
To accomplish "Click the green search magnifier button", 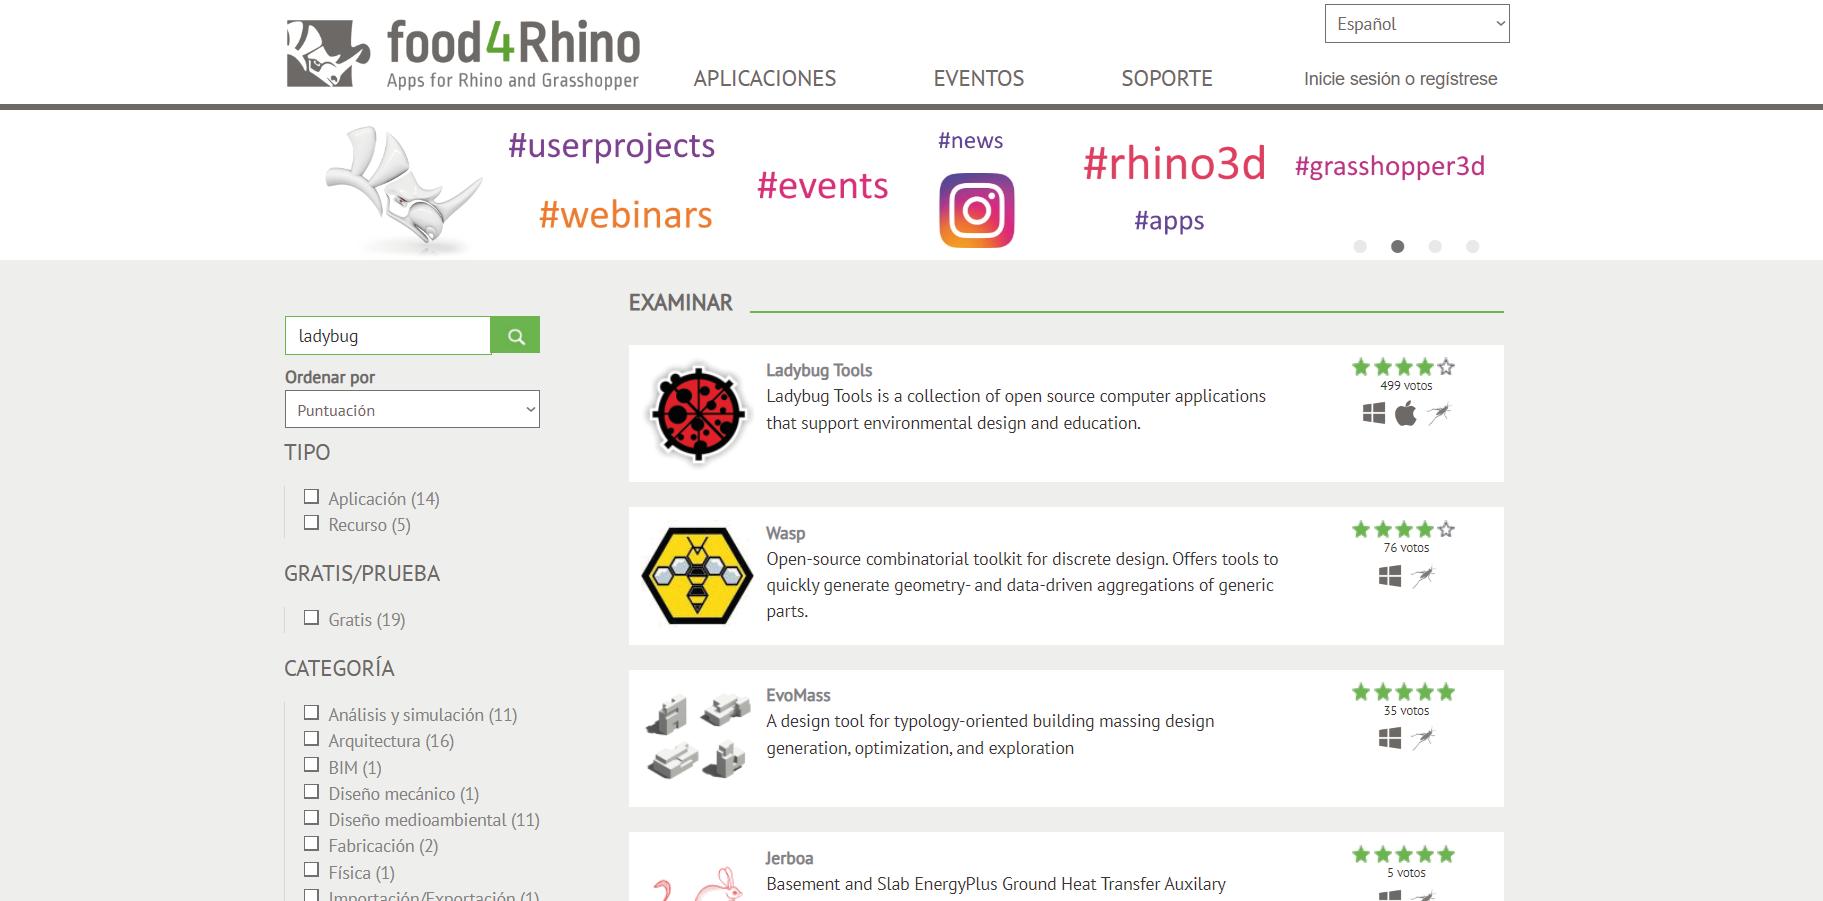I will [516, 336].
